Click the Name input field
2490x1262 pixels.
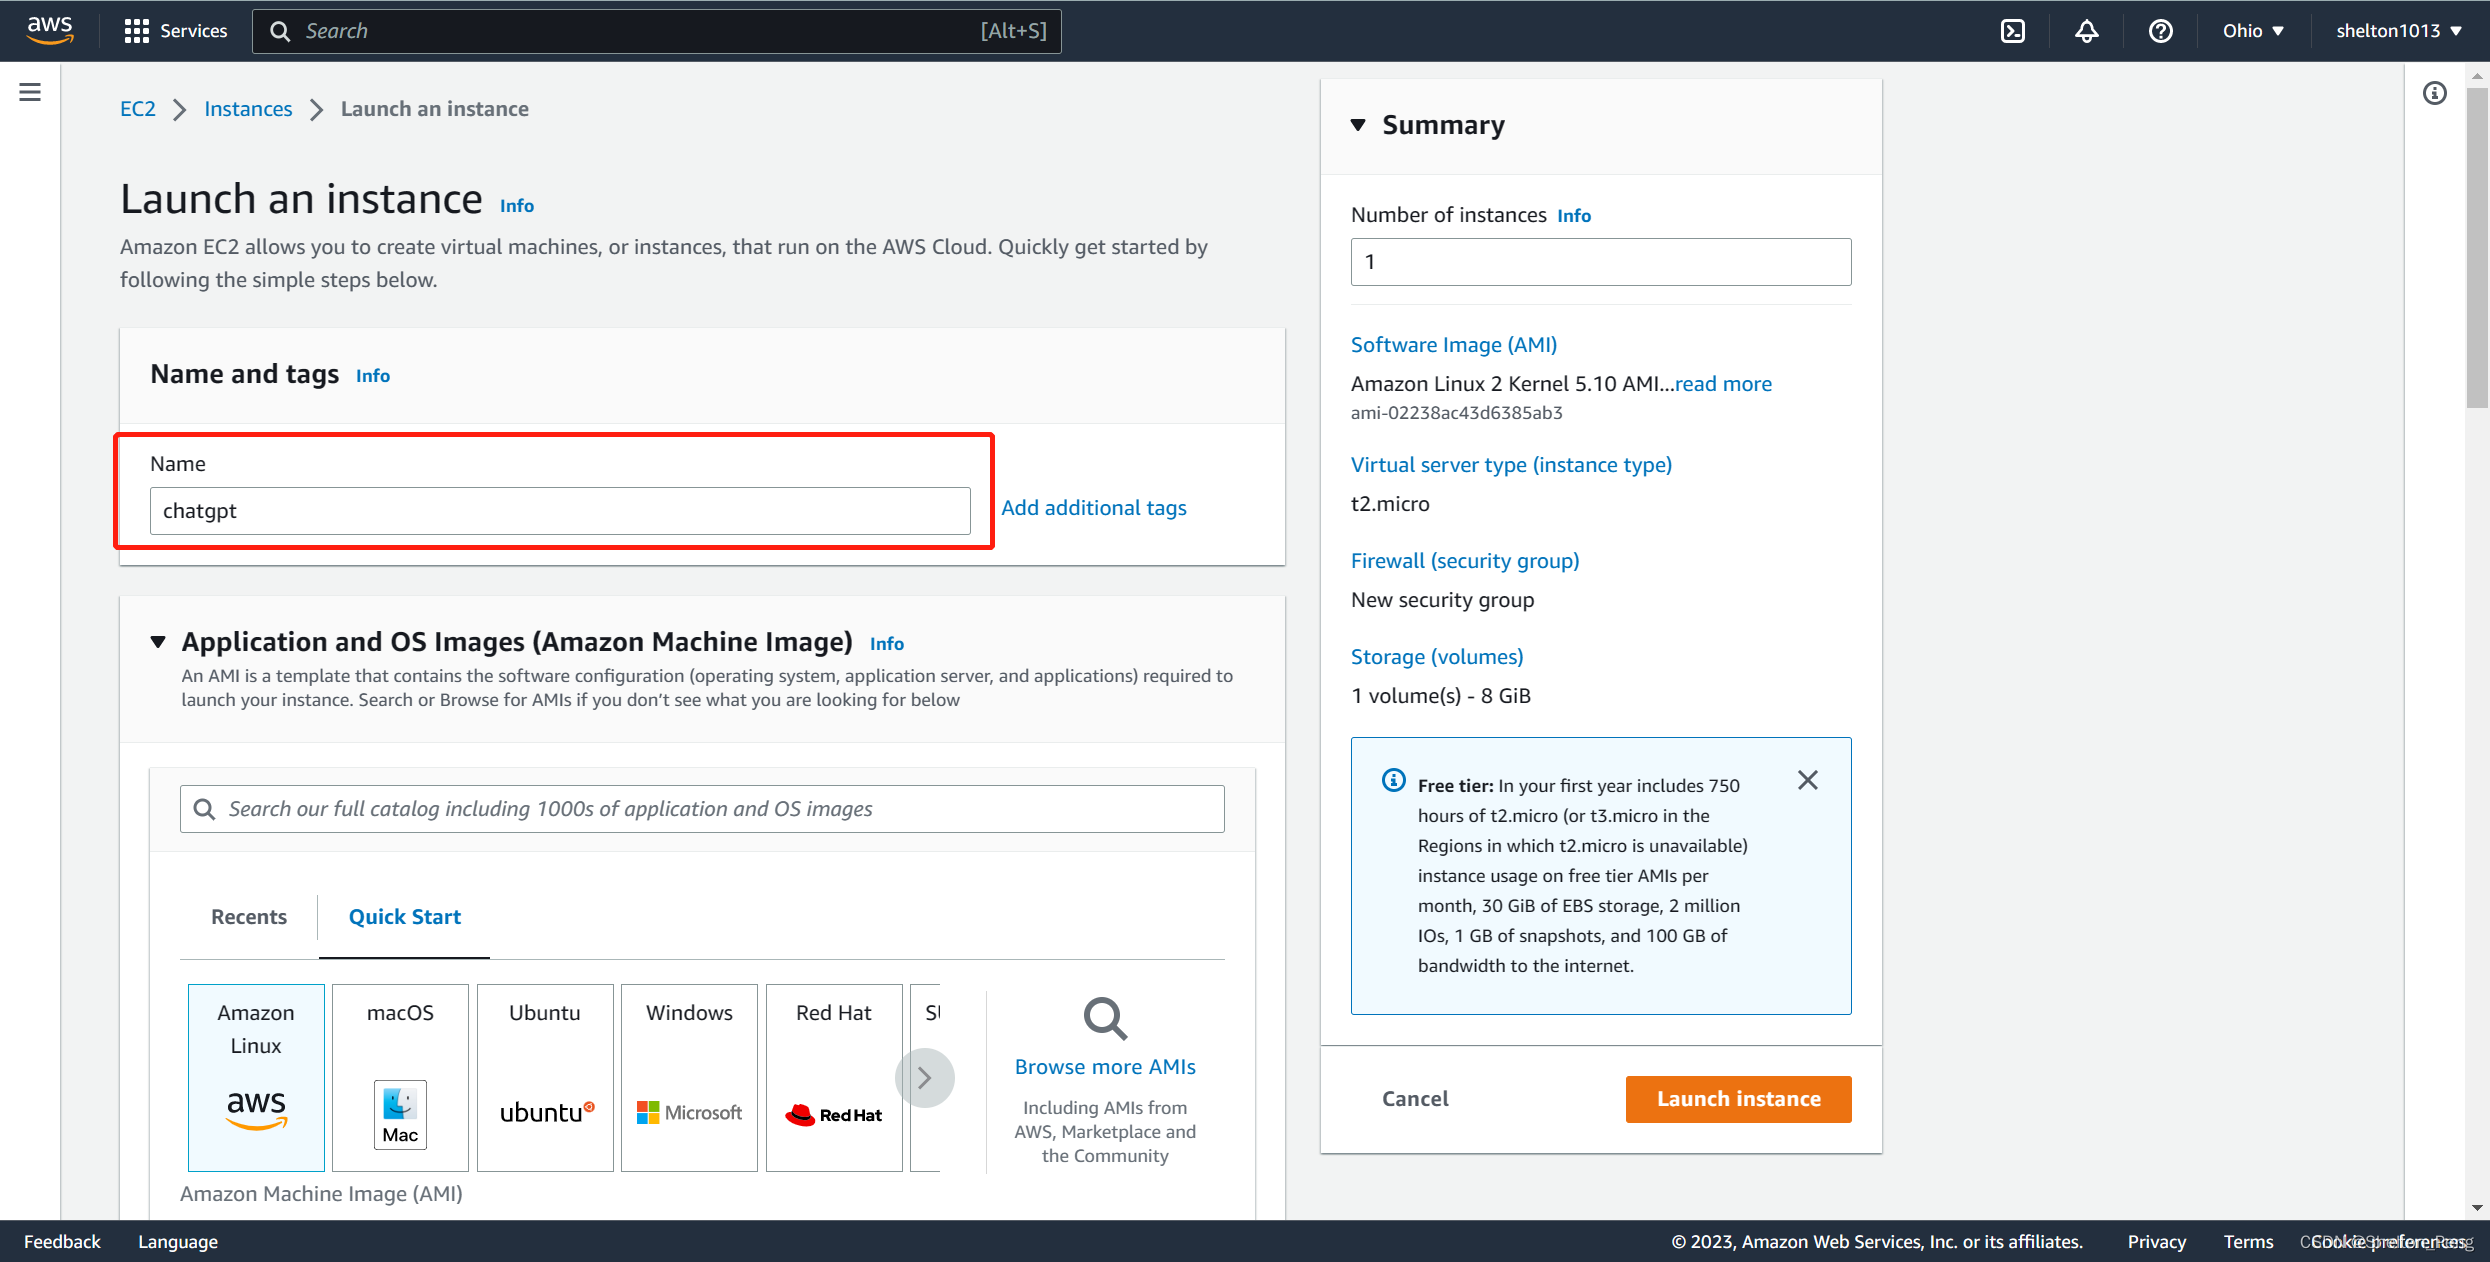pos(560,511)
